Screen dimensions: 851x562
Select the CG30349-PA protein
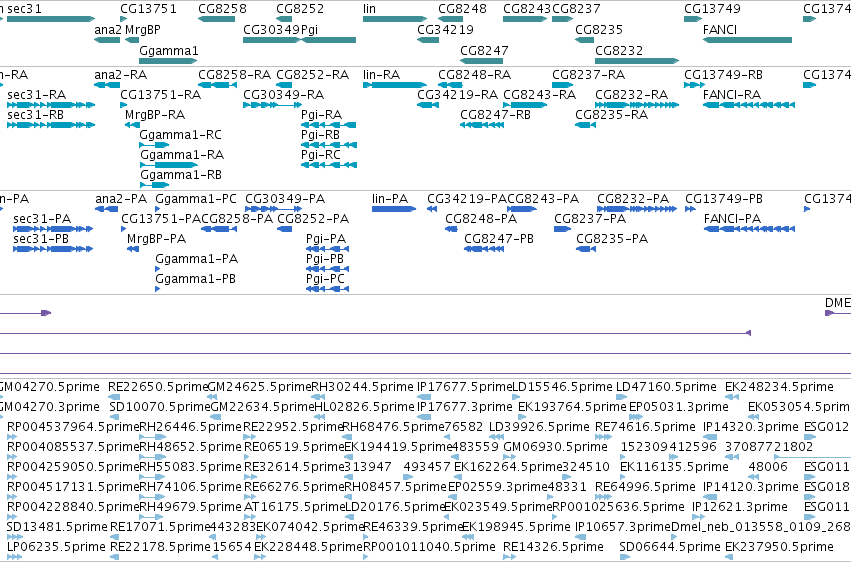click(274, 209)
